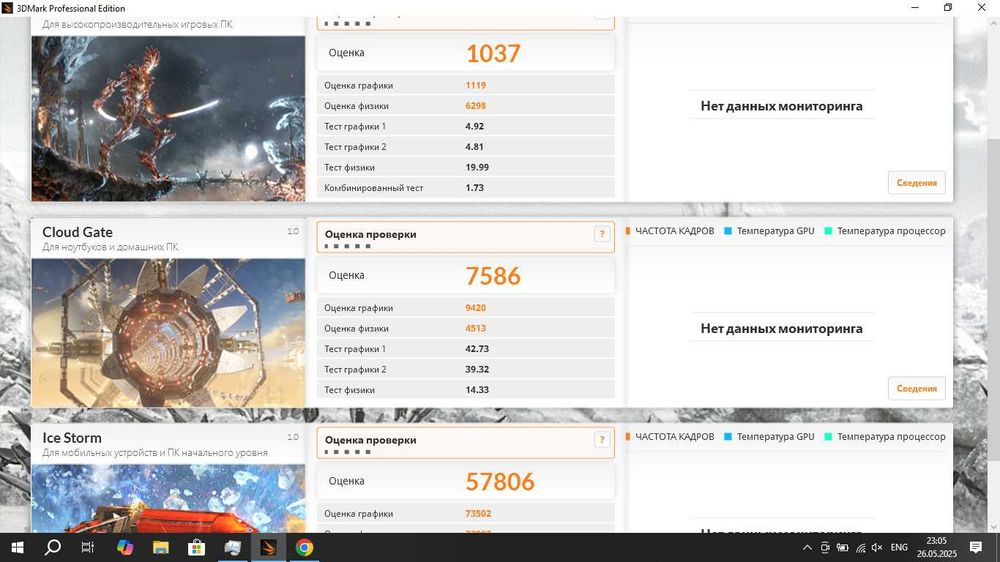Click the 3DMark logo in the title bar
Viewport: 1000px width, 562px height.
coord(8,8)
